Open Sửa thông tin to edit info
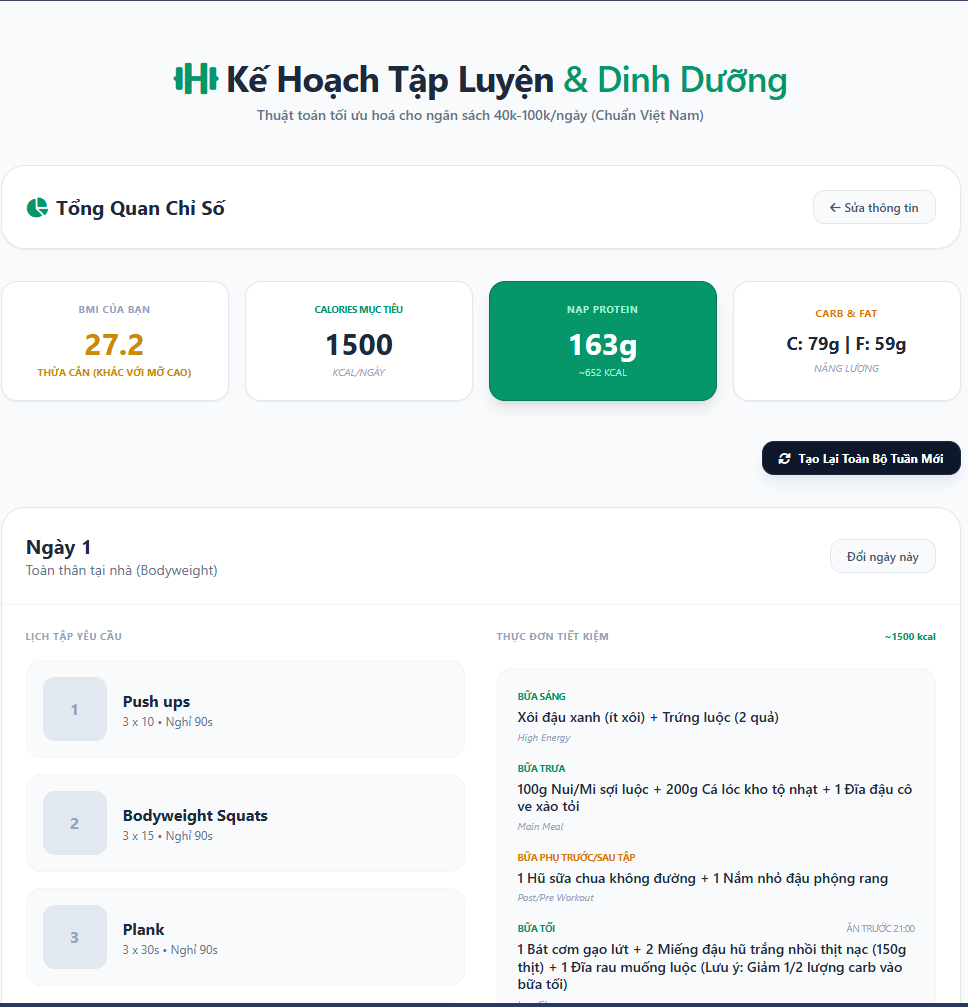 pos(874,207)
